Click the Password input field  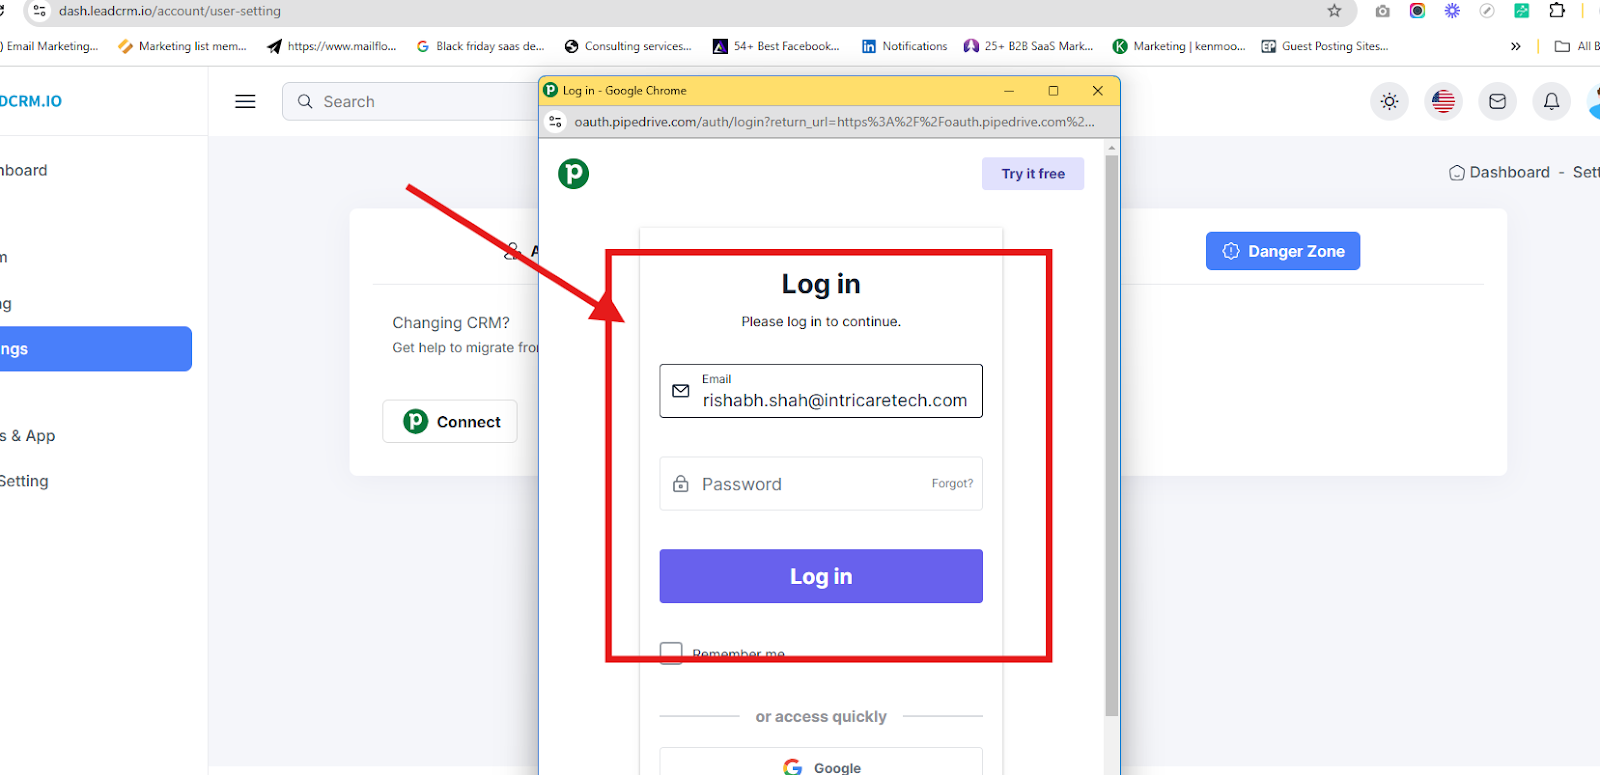(821, 484)
